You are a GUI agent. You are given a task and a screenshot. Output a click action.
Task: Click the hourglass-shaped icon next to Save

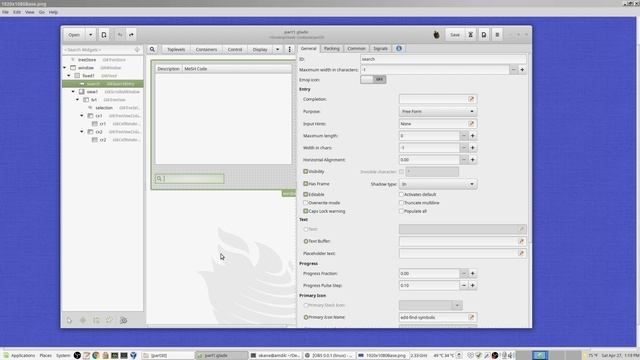coord(470,35)
